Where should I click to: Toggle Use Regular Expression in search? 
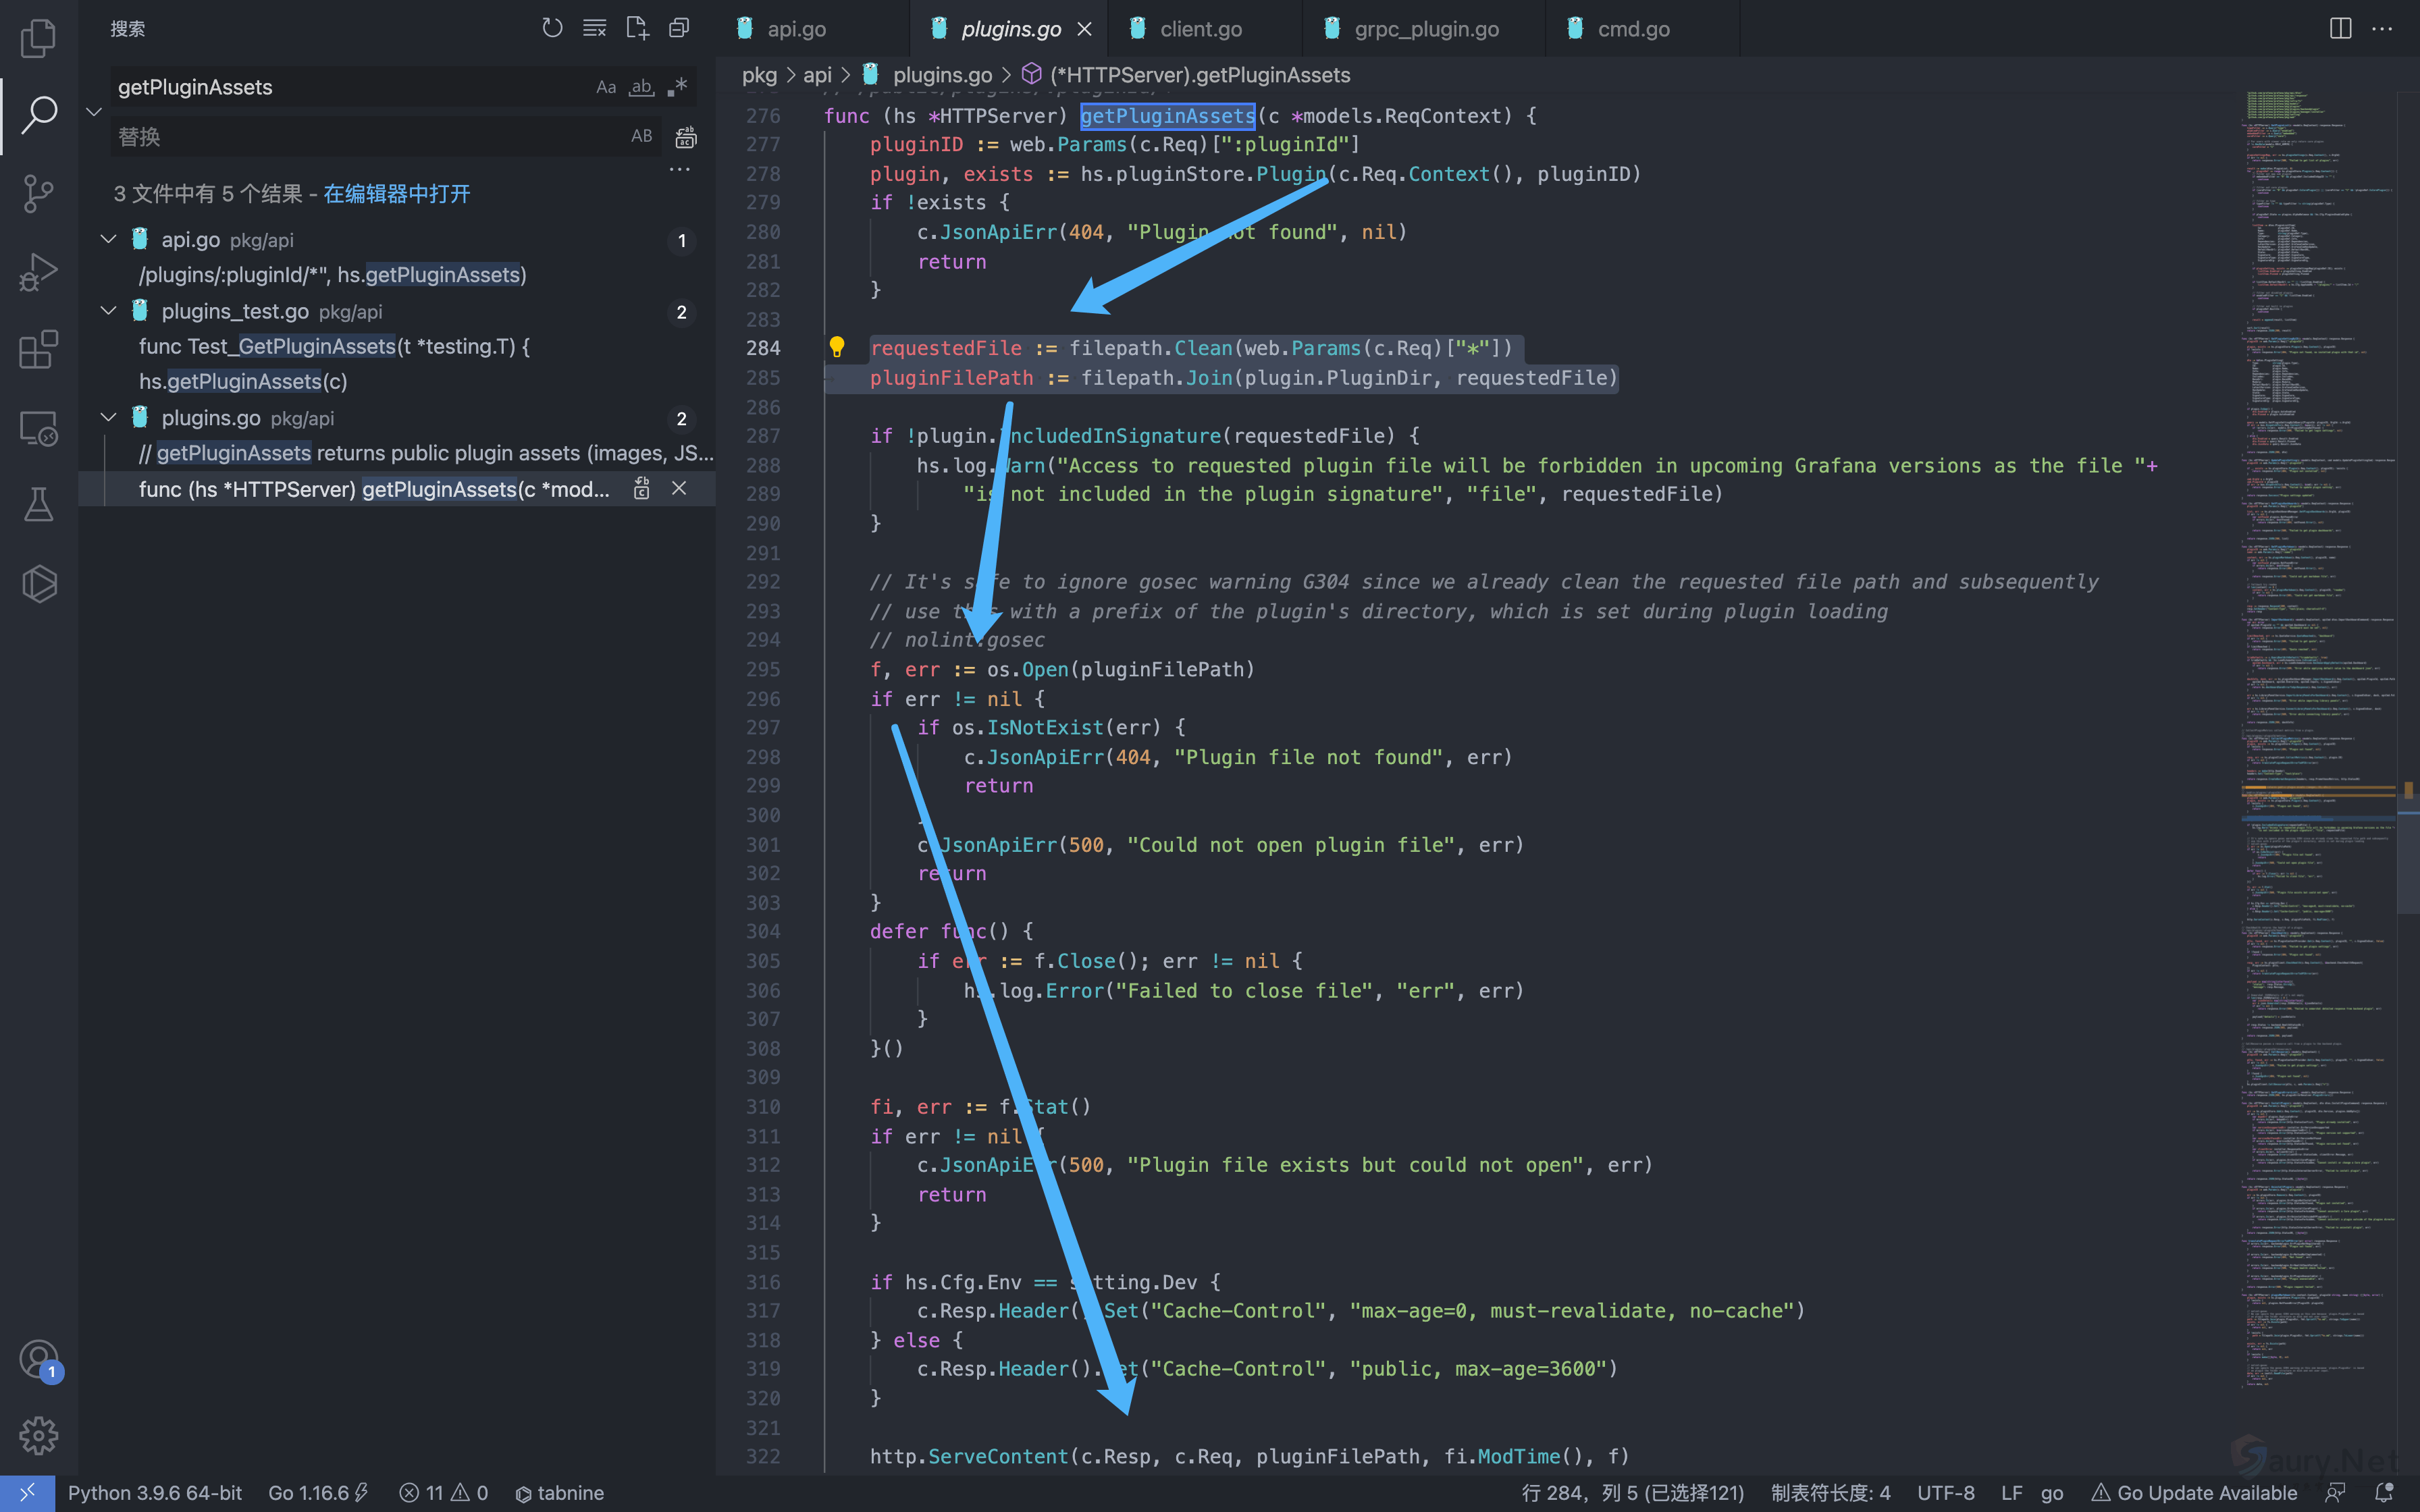[x=677, y=87]
